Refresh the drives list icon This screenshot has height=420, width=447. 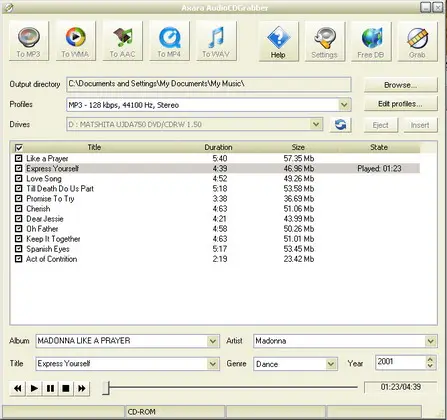pyautogui.click(x=340, y=125)
